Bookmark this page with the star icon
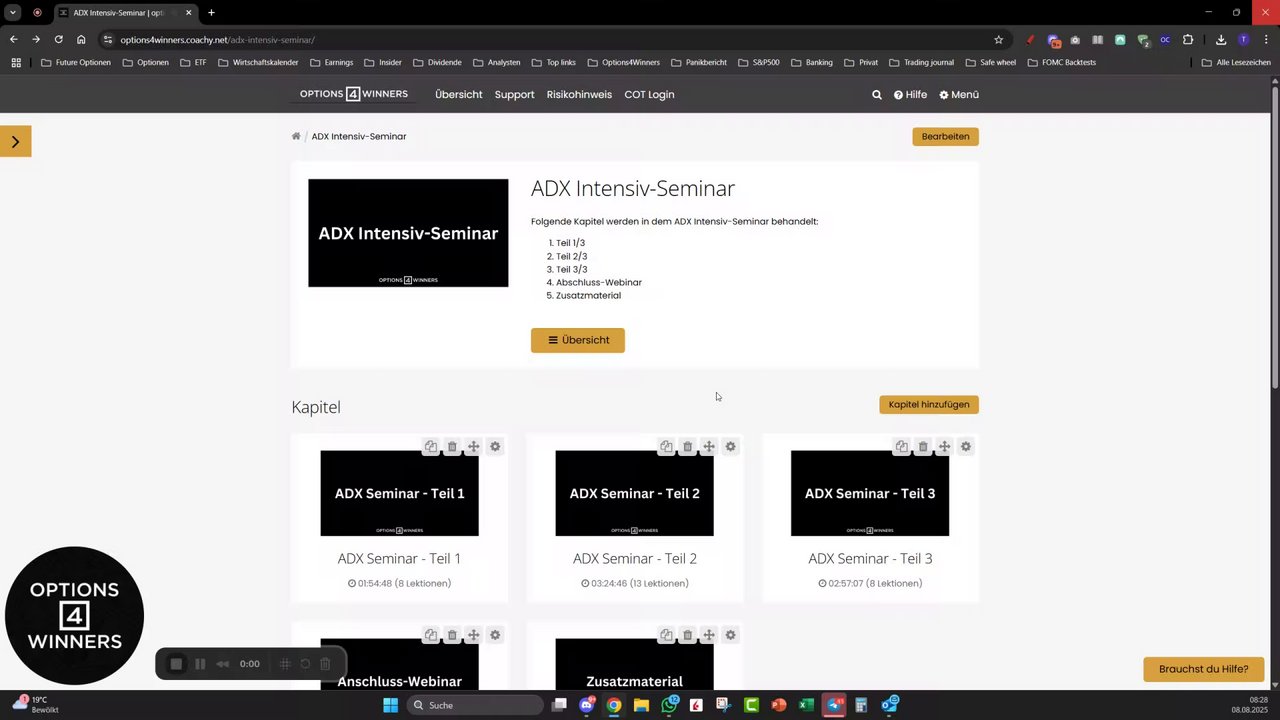1280x720 pixels. pyautogui.click(x=998, y=40)
